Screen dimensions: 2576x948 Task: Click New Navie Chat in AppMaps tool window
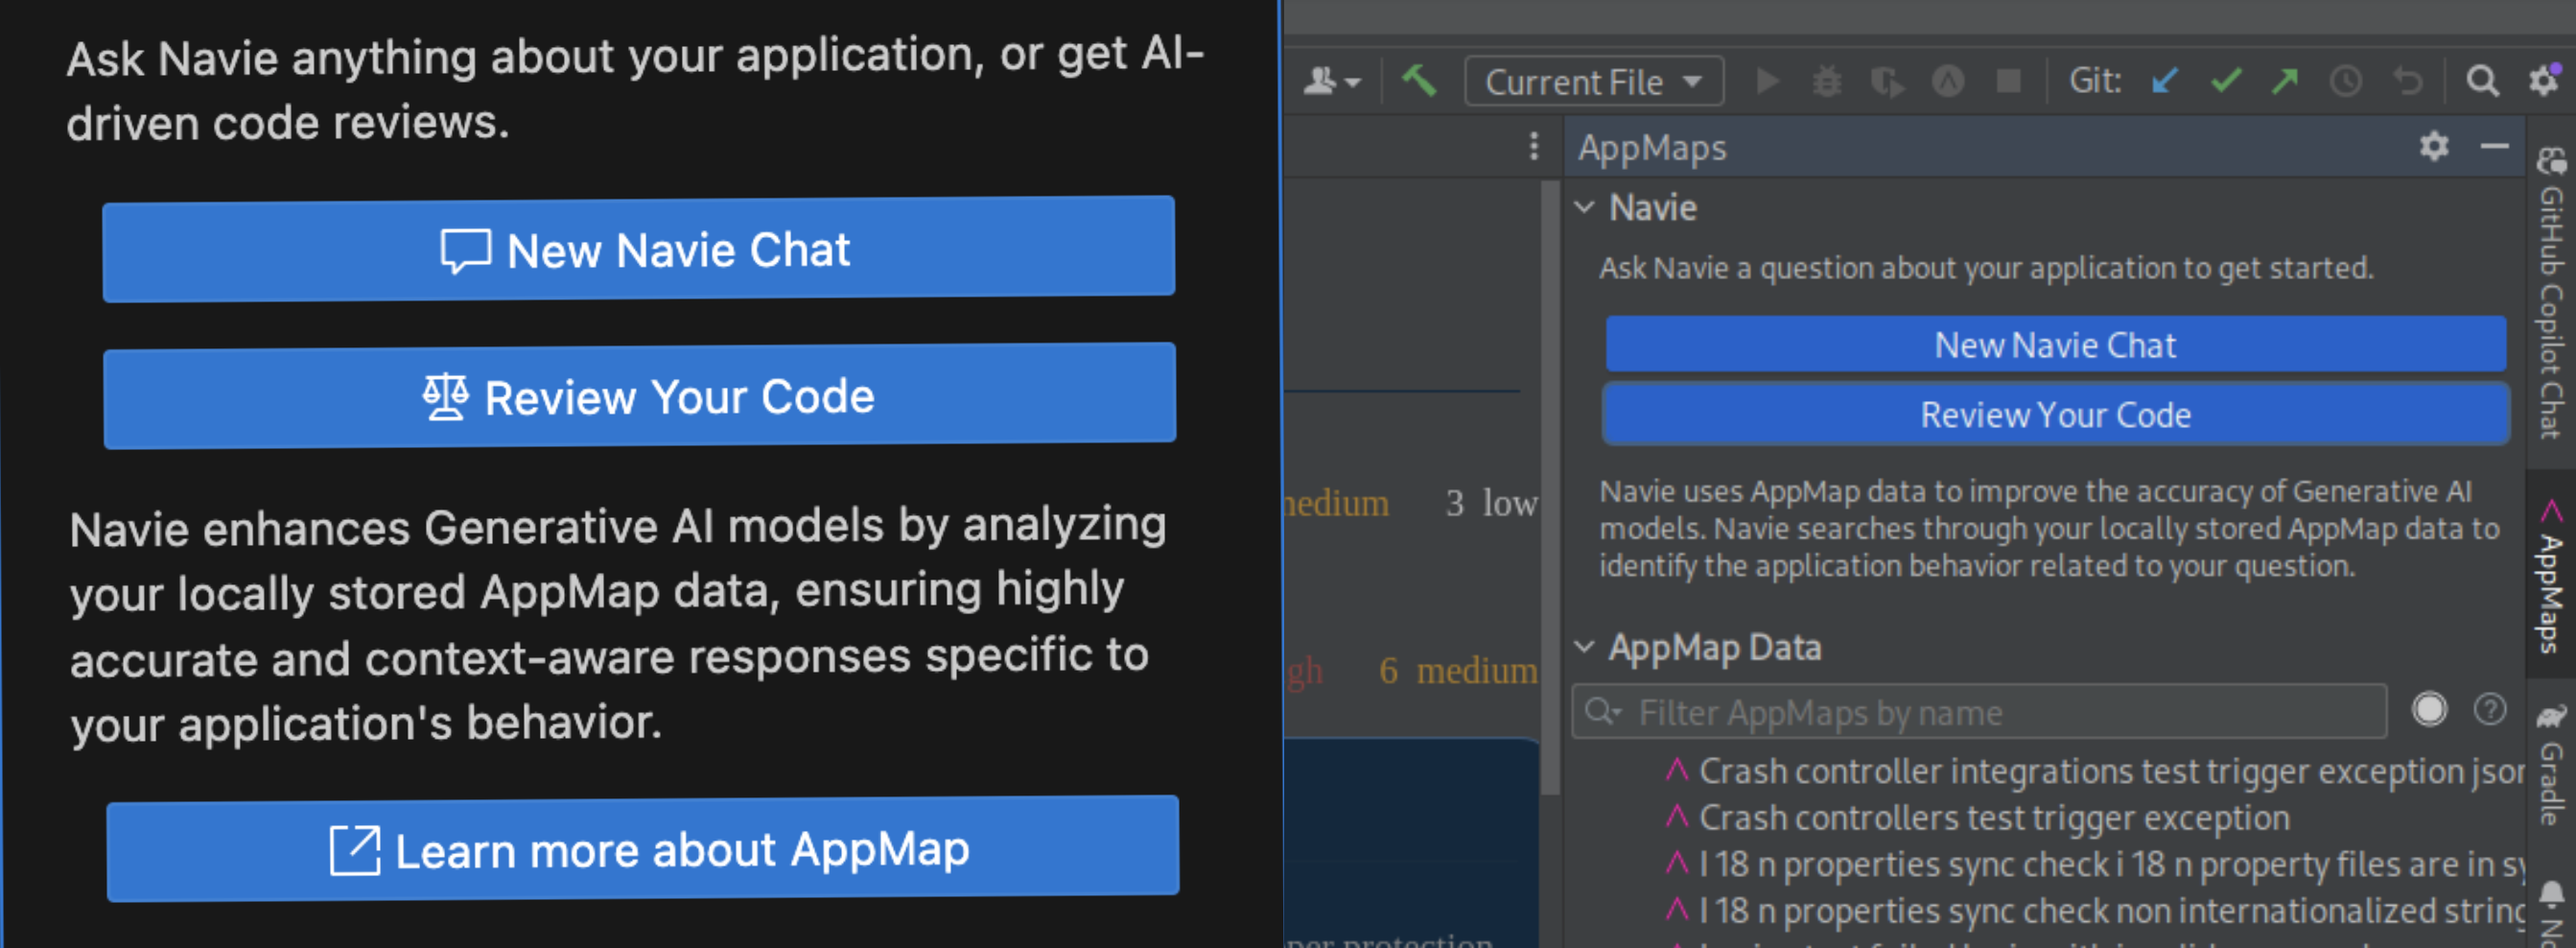click(2056, 345)
